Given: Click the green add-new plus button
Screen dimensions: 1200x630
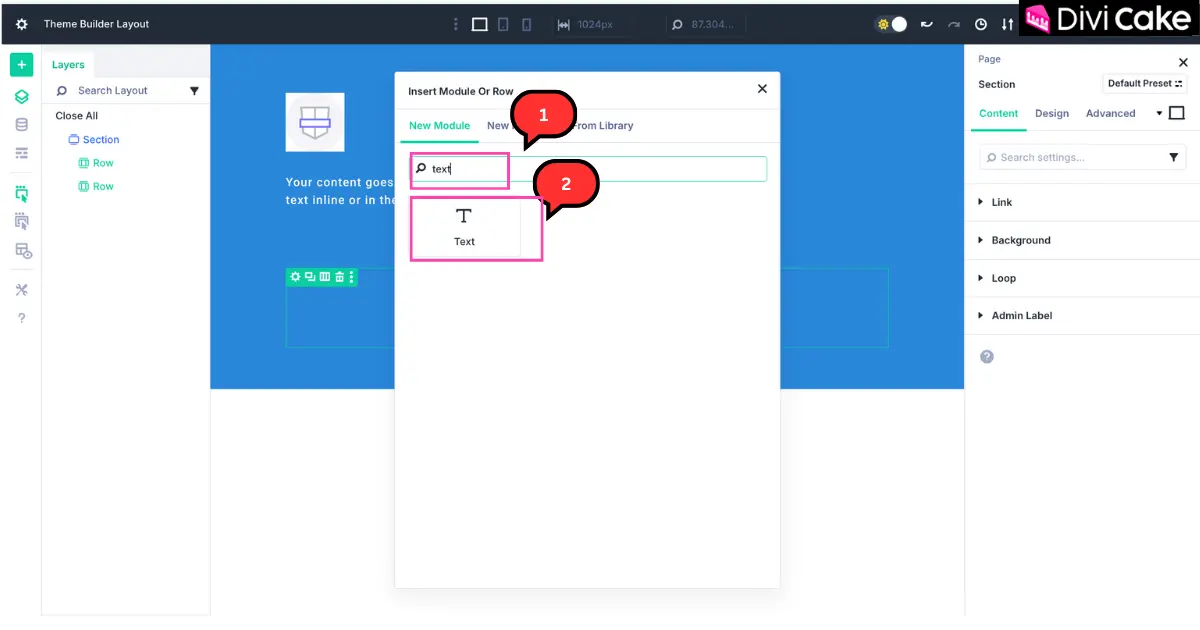Looking at the screenshot, I should point(22,65).
